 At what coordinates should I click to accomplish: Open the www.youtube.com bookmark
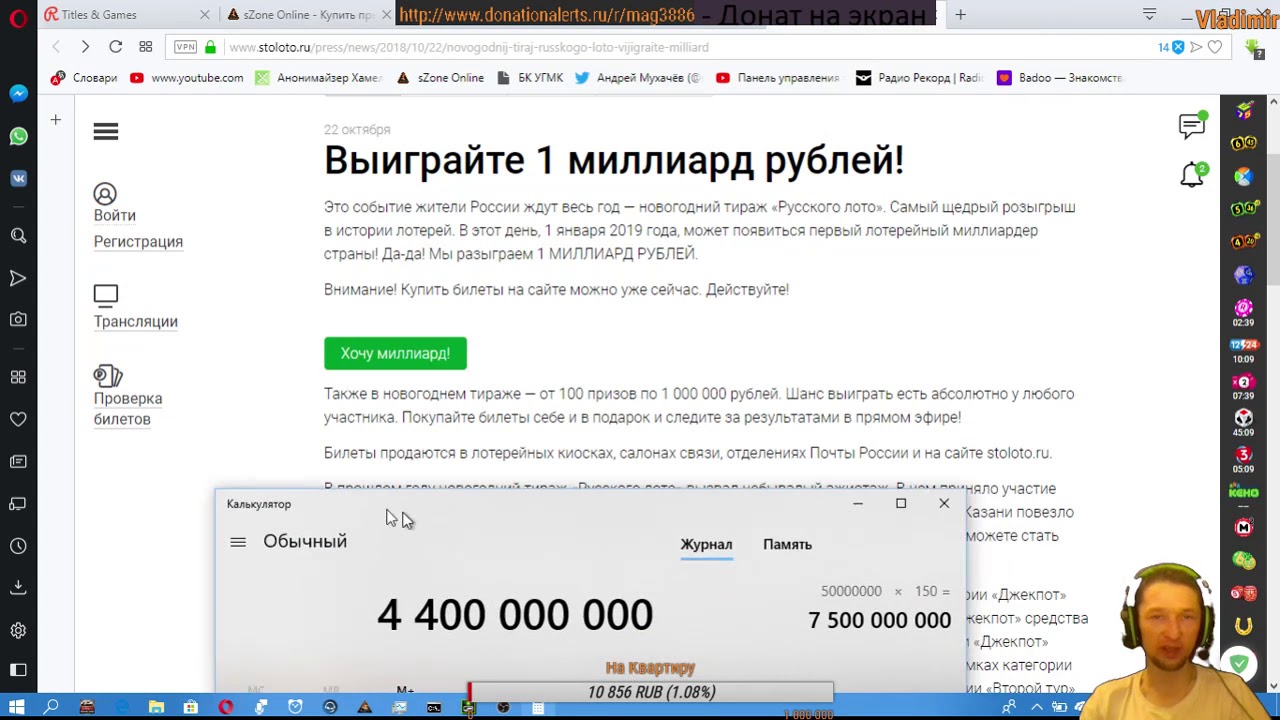pyautogui.click(x=186, y=78)
